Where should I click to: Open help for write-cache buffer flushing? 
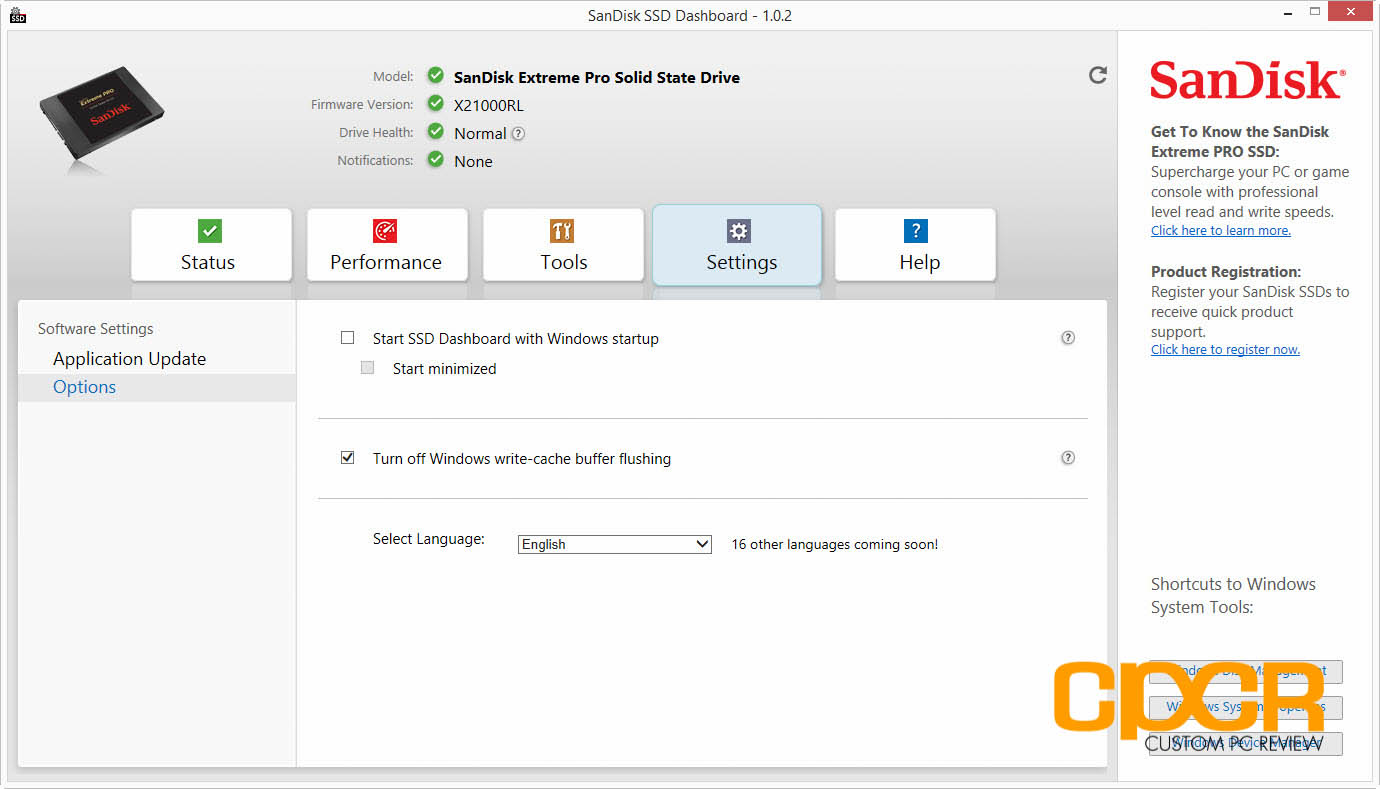point(1068,458)
